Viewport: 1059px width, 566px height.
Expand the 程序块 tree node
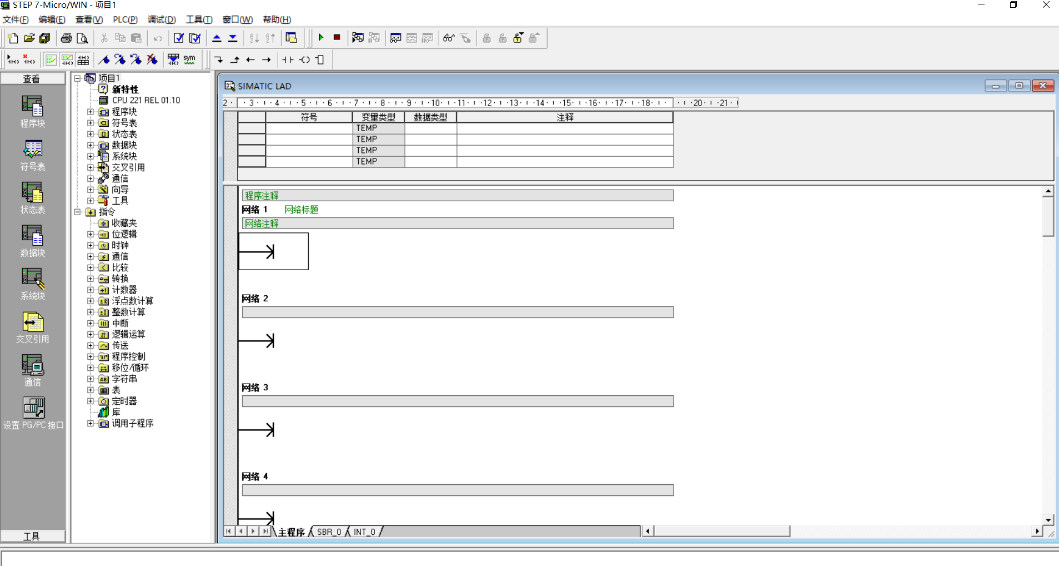point(91,112)
